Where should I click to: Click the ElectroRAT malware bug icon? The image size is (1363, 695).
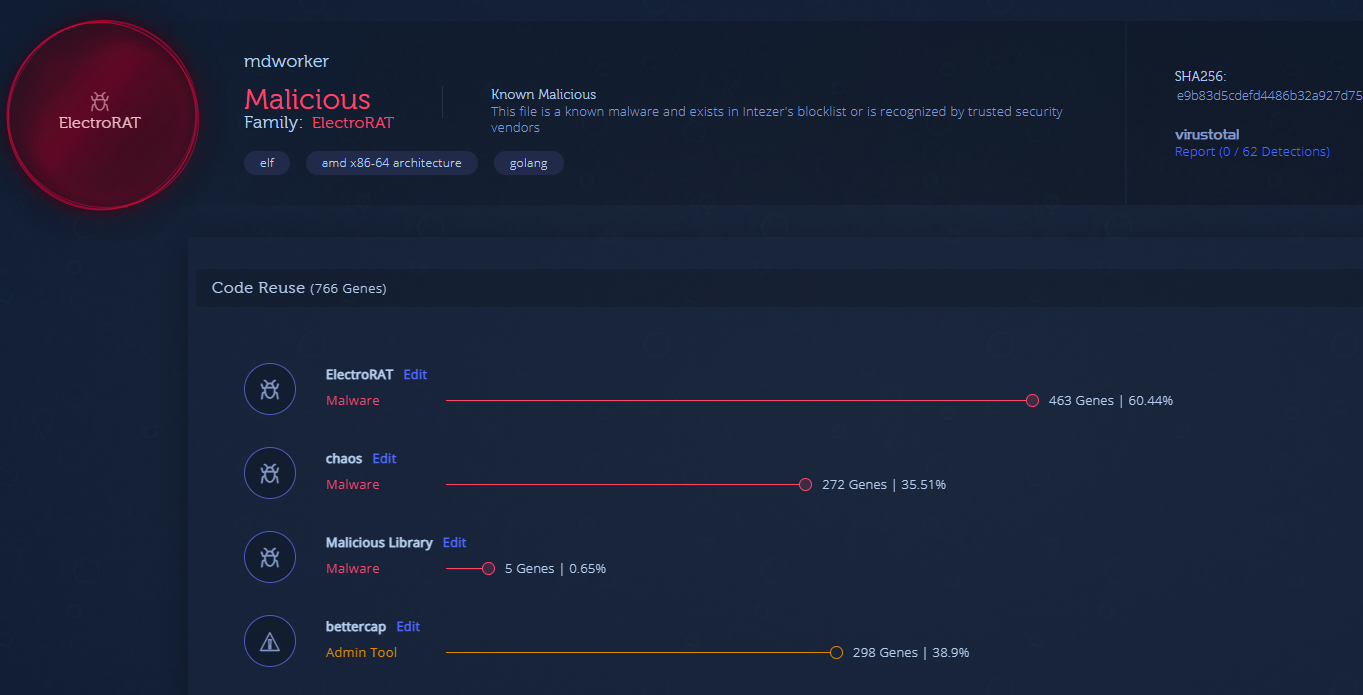tap(270, 389)
